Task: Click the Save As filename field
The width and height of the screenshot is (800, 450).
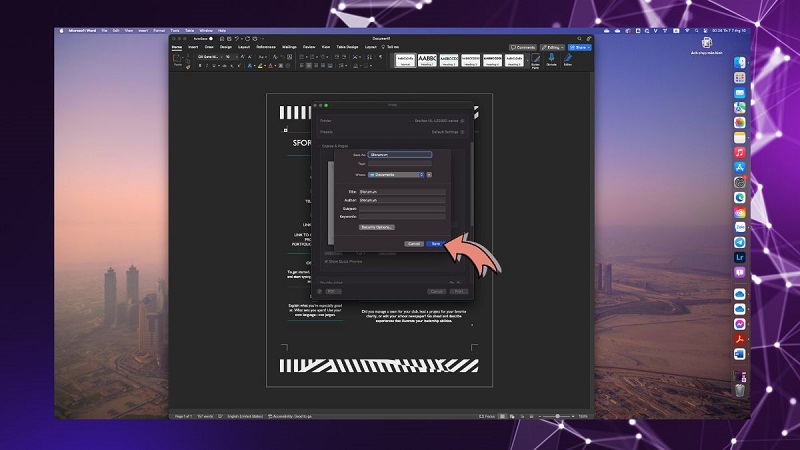Action: [x=399, y=154]
